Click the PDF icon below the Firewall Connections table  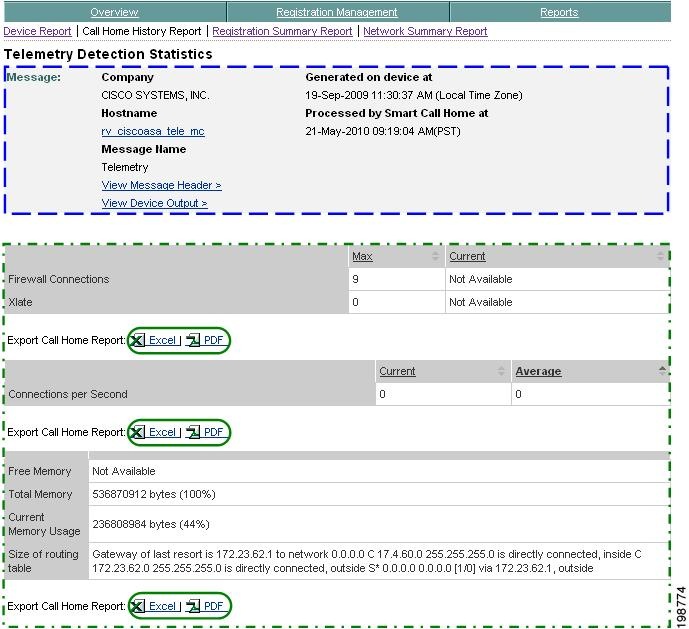pos(194,341)
